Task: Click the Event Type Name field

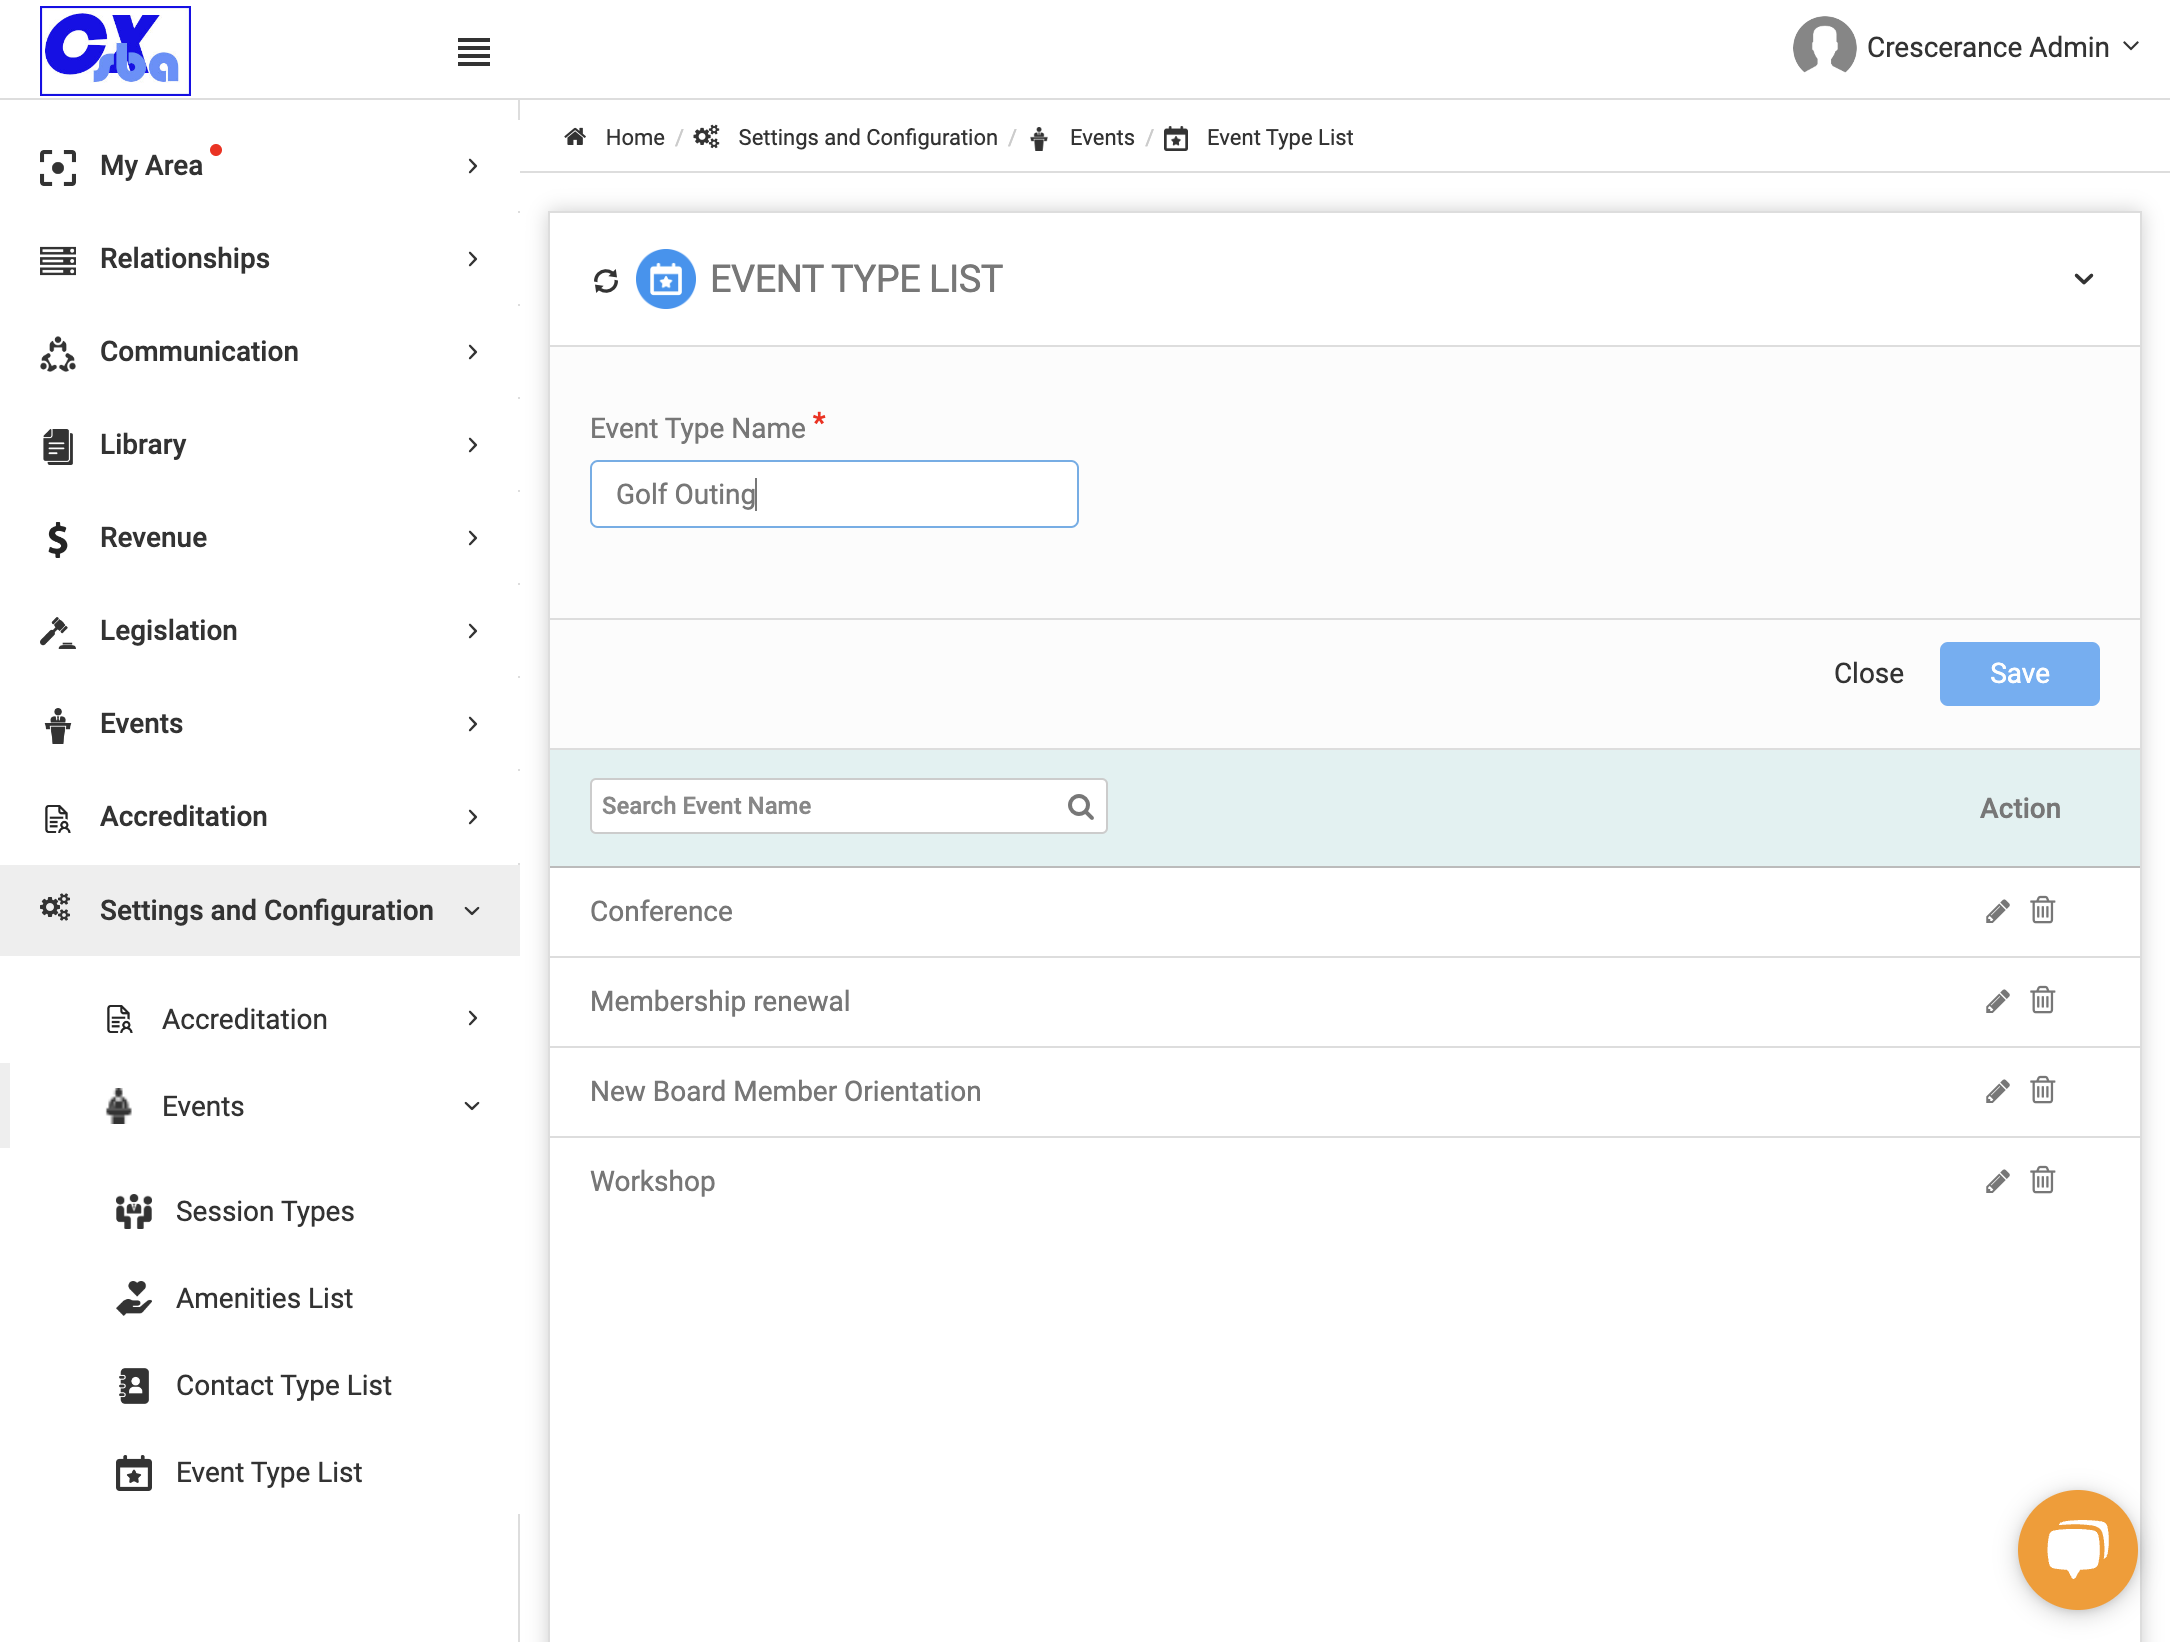Action: coord(834,494)
